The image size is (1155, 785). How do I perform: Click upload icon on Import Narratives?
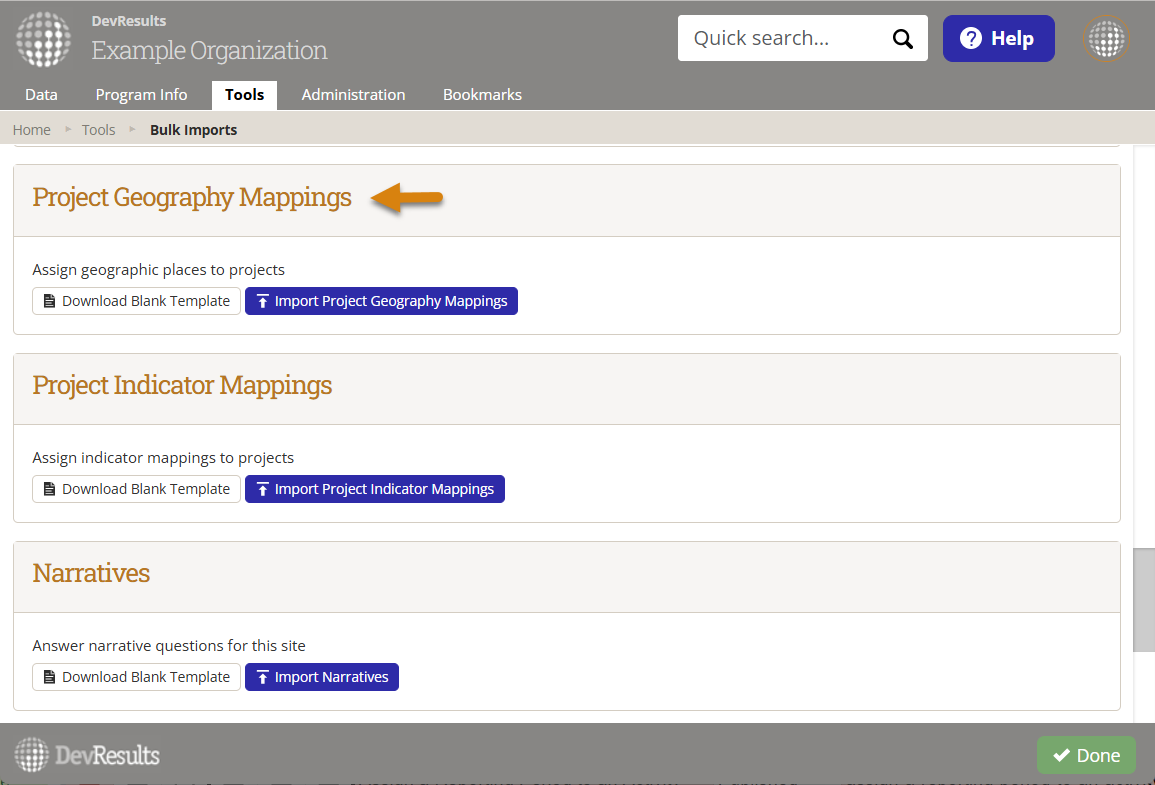click(262, 677)
